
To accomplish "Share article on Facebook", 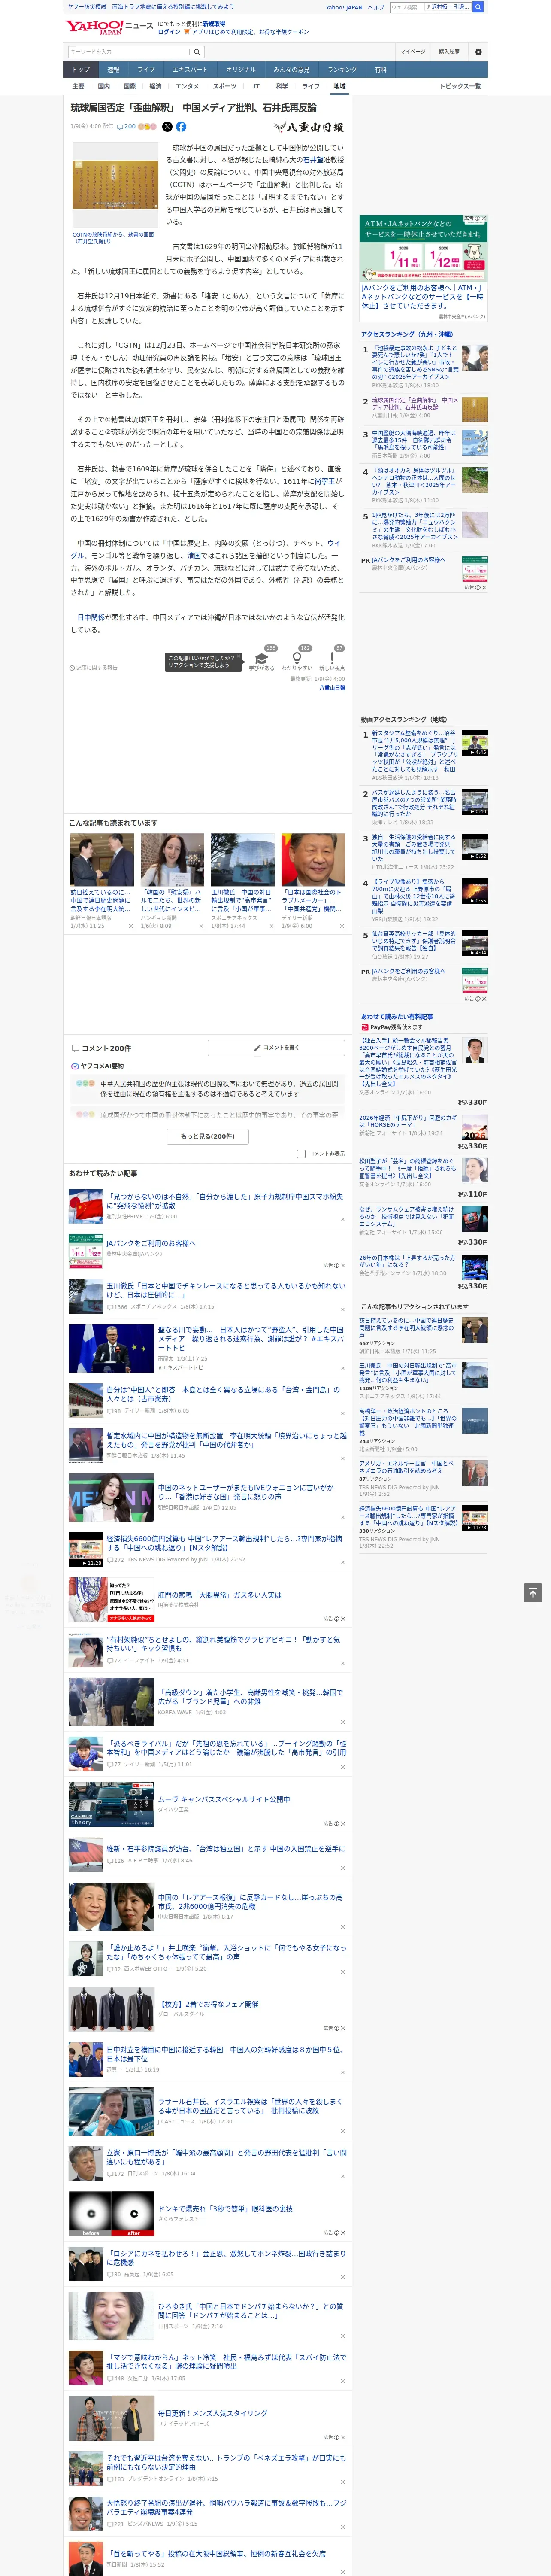I will [181, 127].
